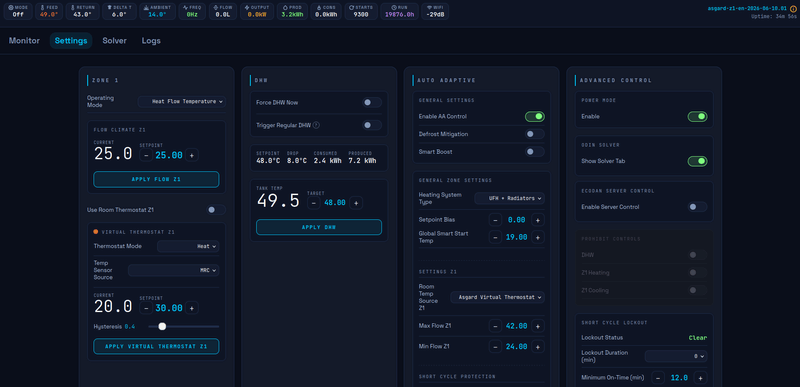
Task: Increase Minimum On-Time minutes
Action: click(701, 378)
